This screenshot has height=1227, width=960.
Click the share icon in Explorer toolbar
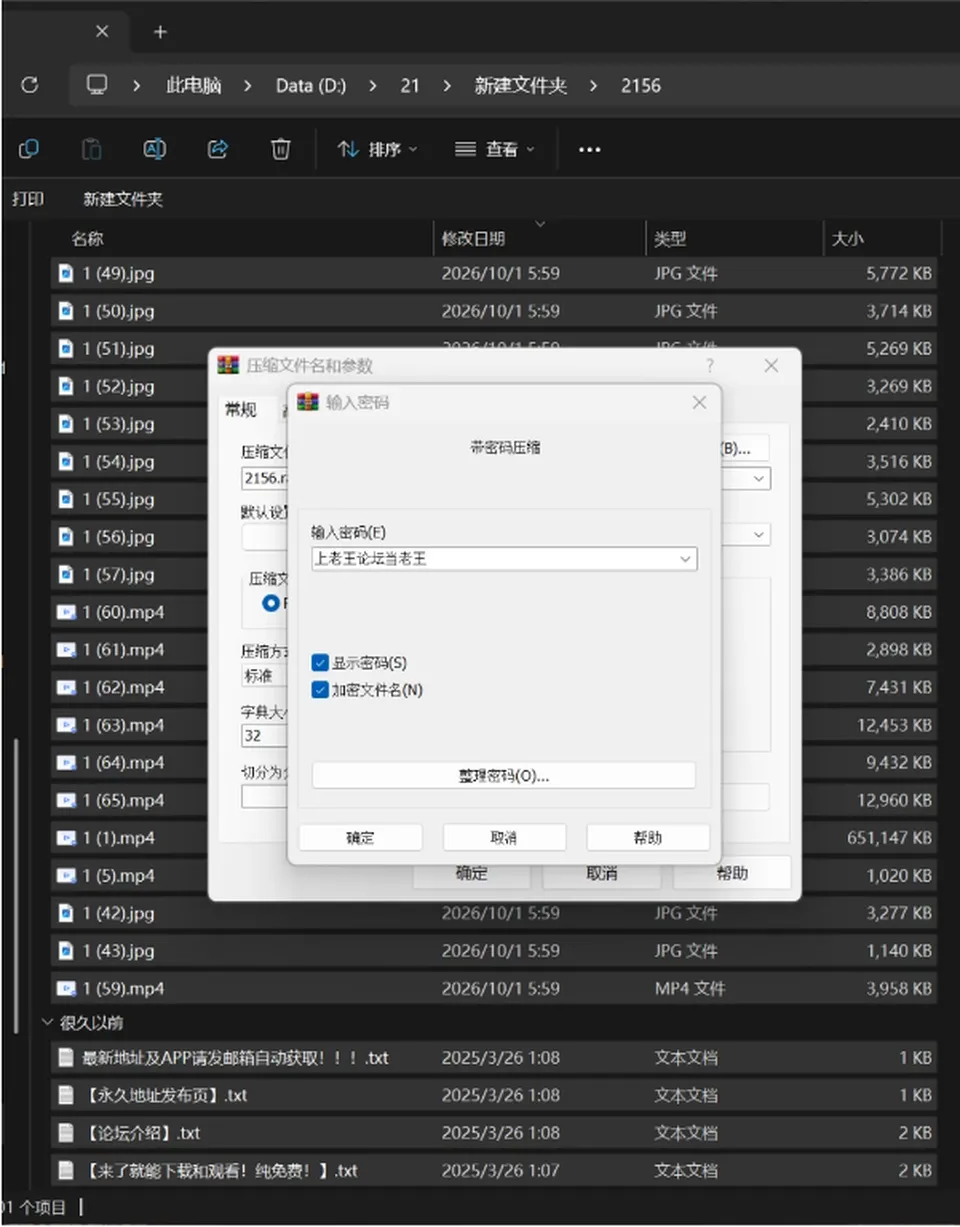coord(217,149)
